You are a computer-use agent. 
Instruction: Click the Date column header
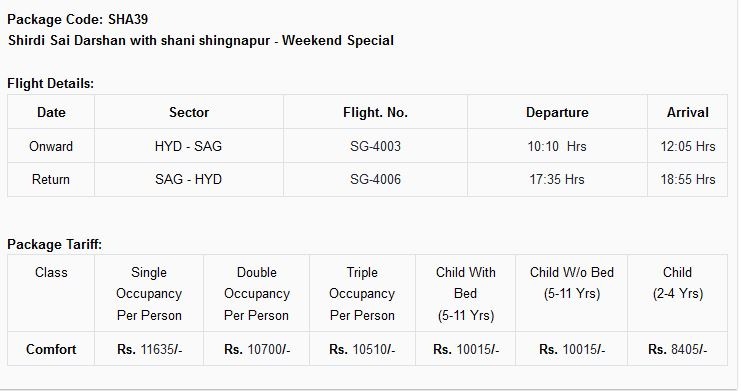click(x=51, y=112)
